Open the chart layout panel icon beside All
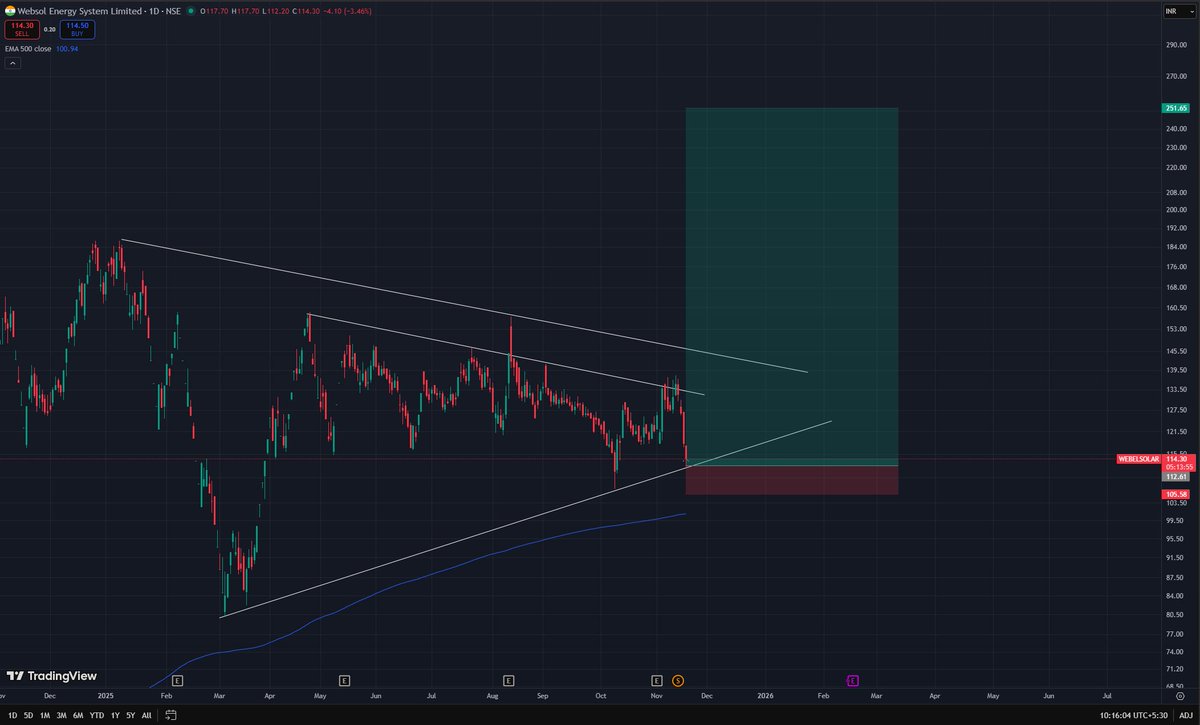The image size is (1200, 725). point(172,715)
